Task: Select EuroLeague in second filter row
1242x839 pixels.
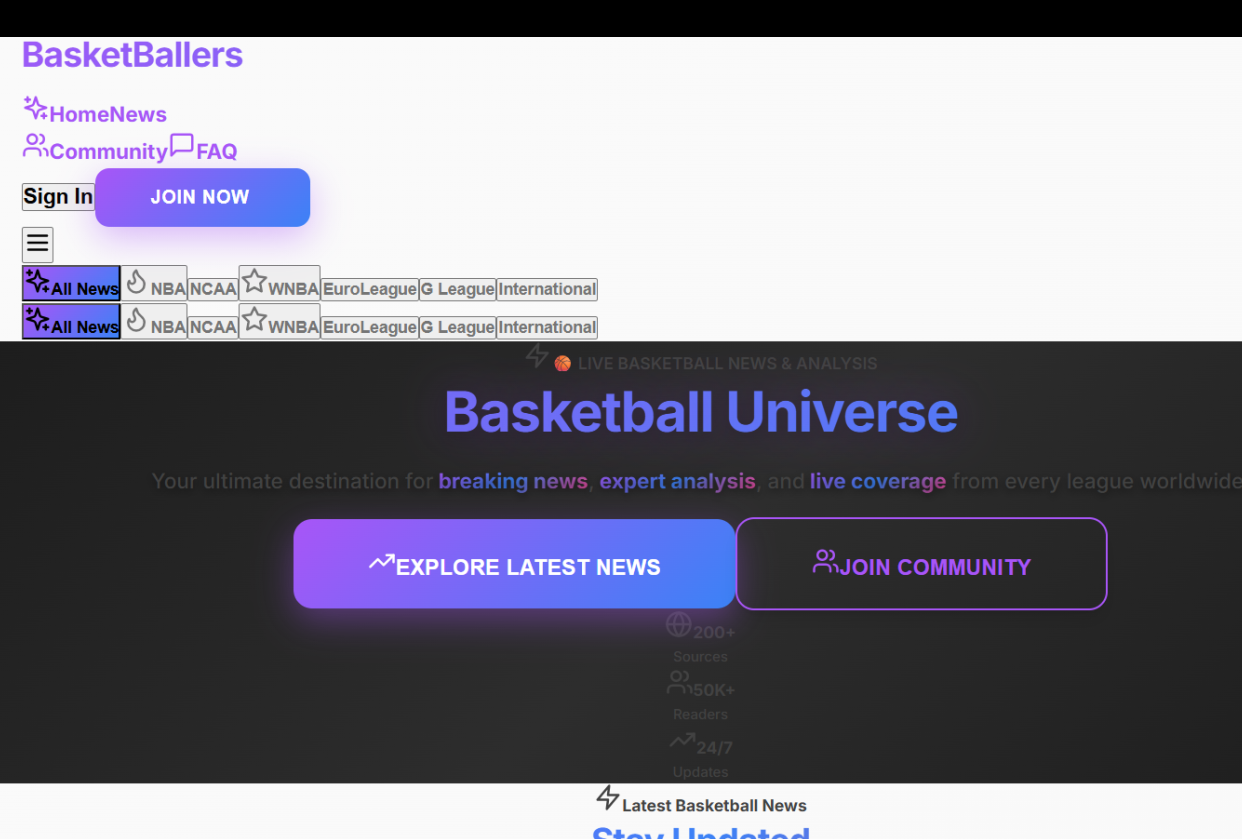Action: click(x=369, y=327)
